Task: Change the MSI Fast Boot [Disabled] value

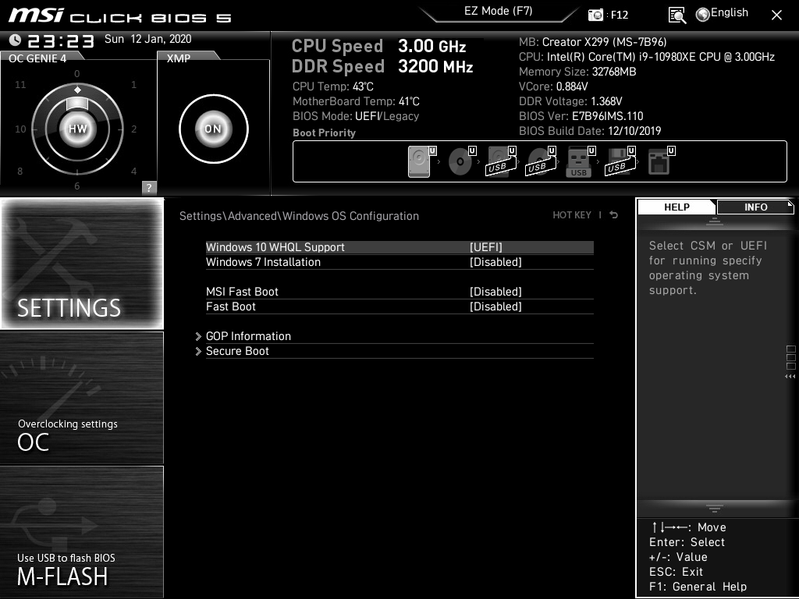Action: [x=495, y=292]
